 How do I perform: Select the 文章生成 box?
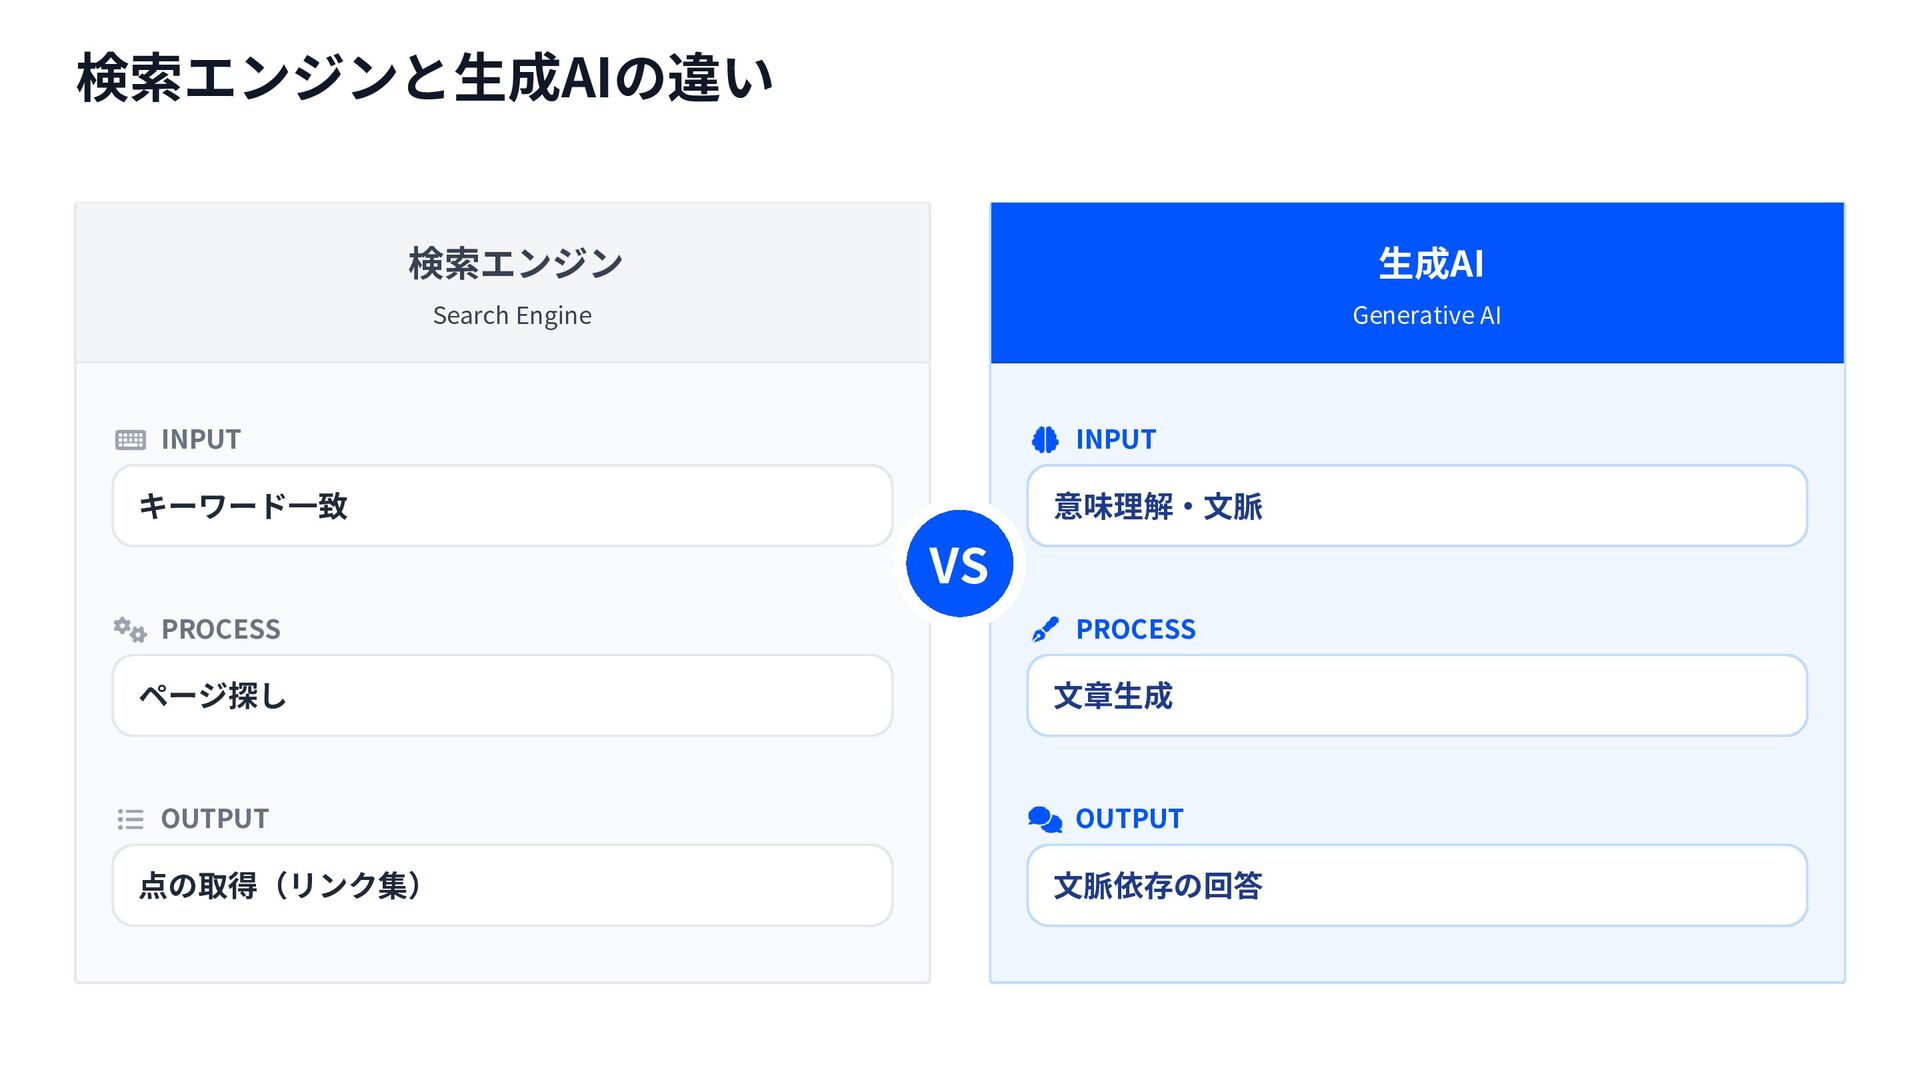(x=1417, y=696)
